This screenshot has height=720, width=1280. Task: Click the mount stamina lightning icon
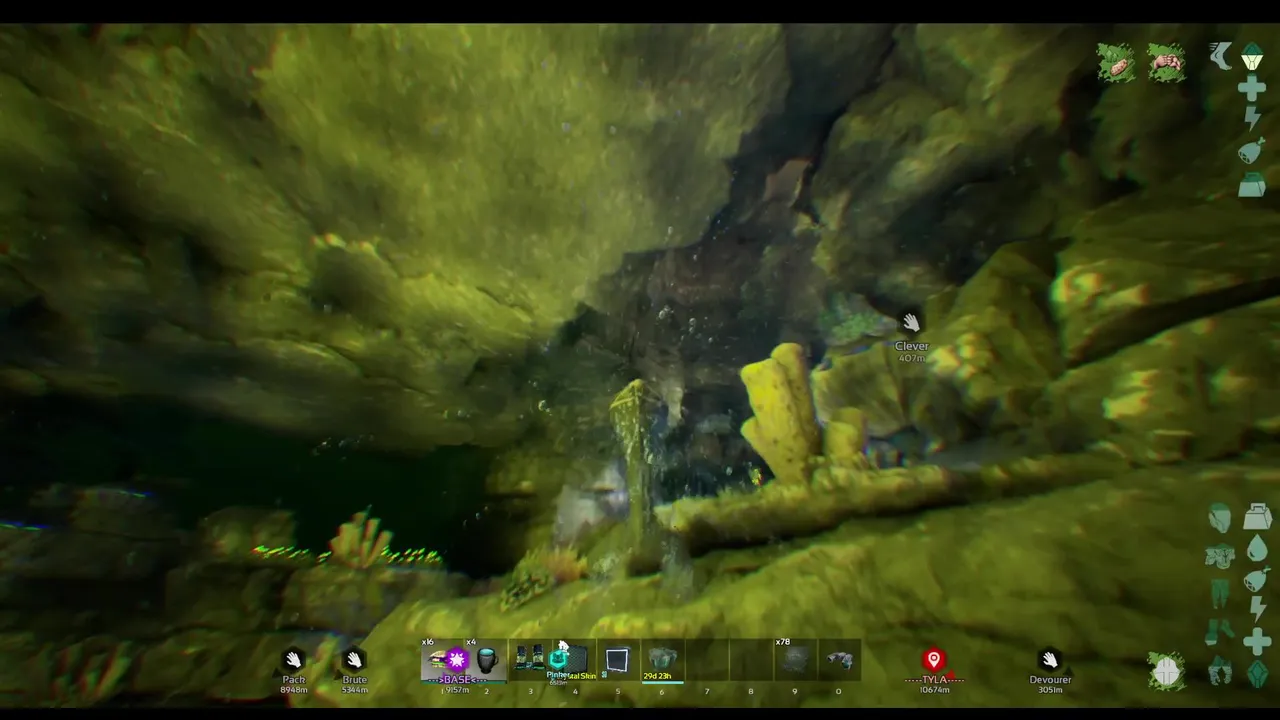[1252, 119]
